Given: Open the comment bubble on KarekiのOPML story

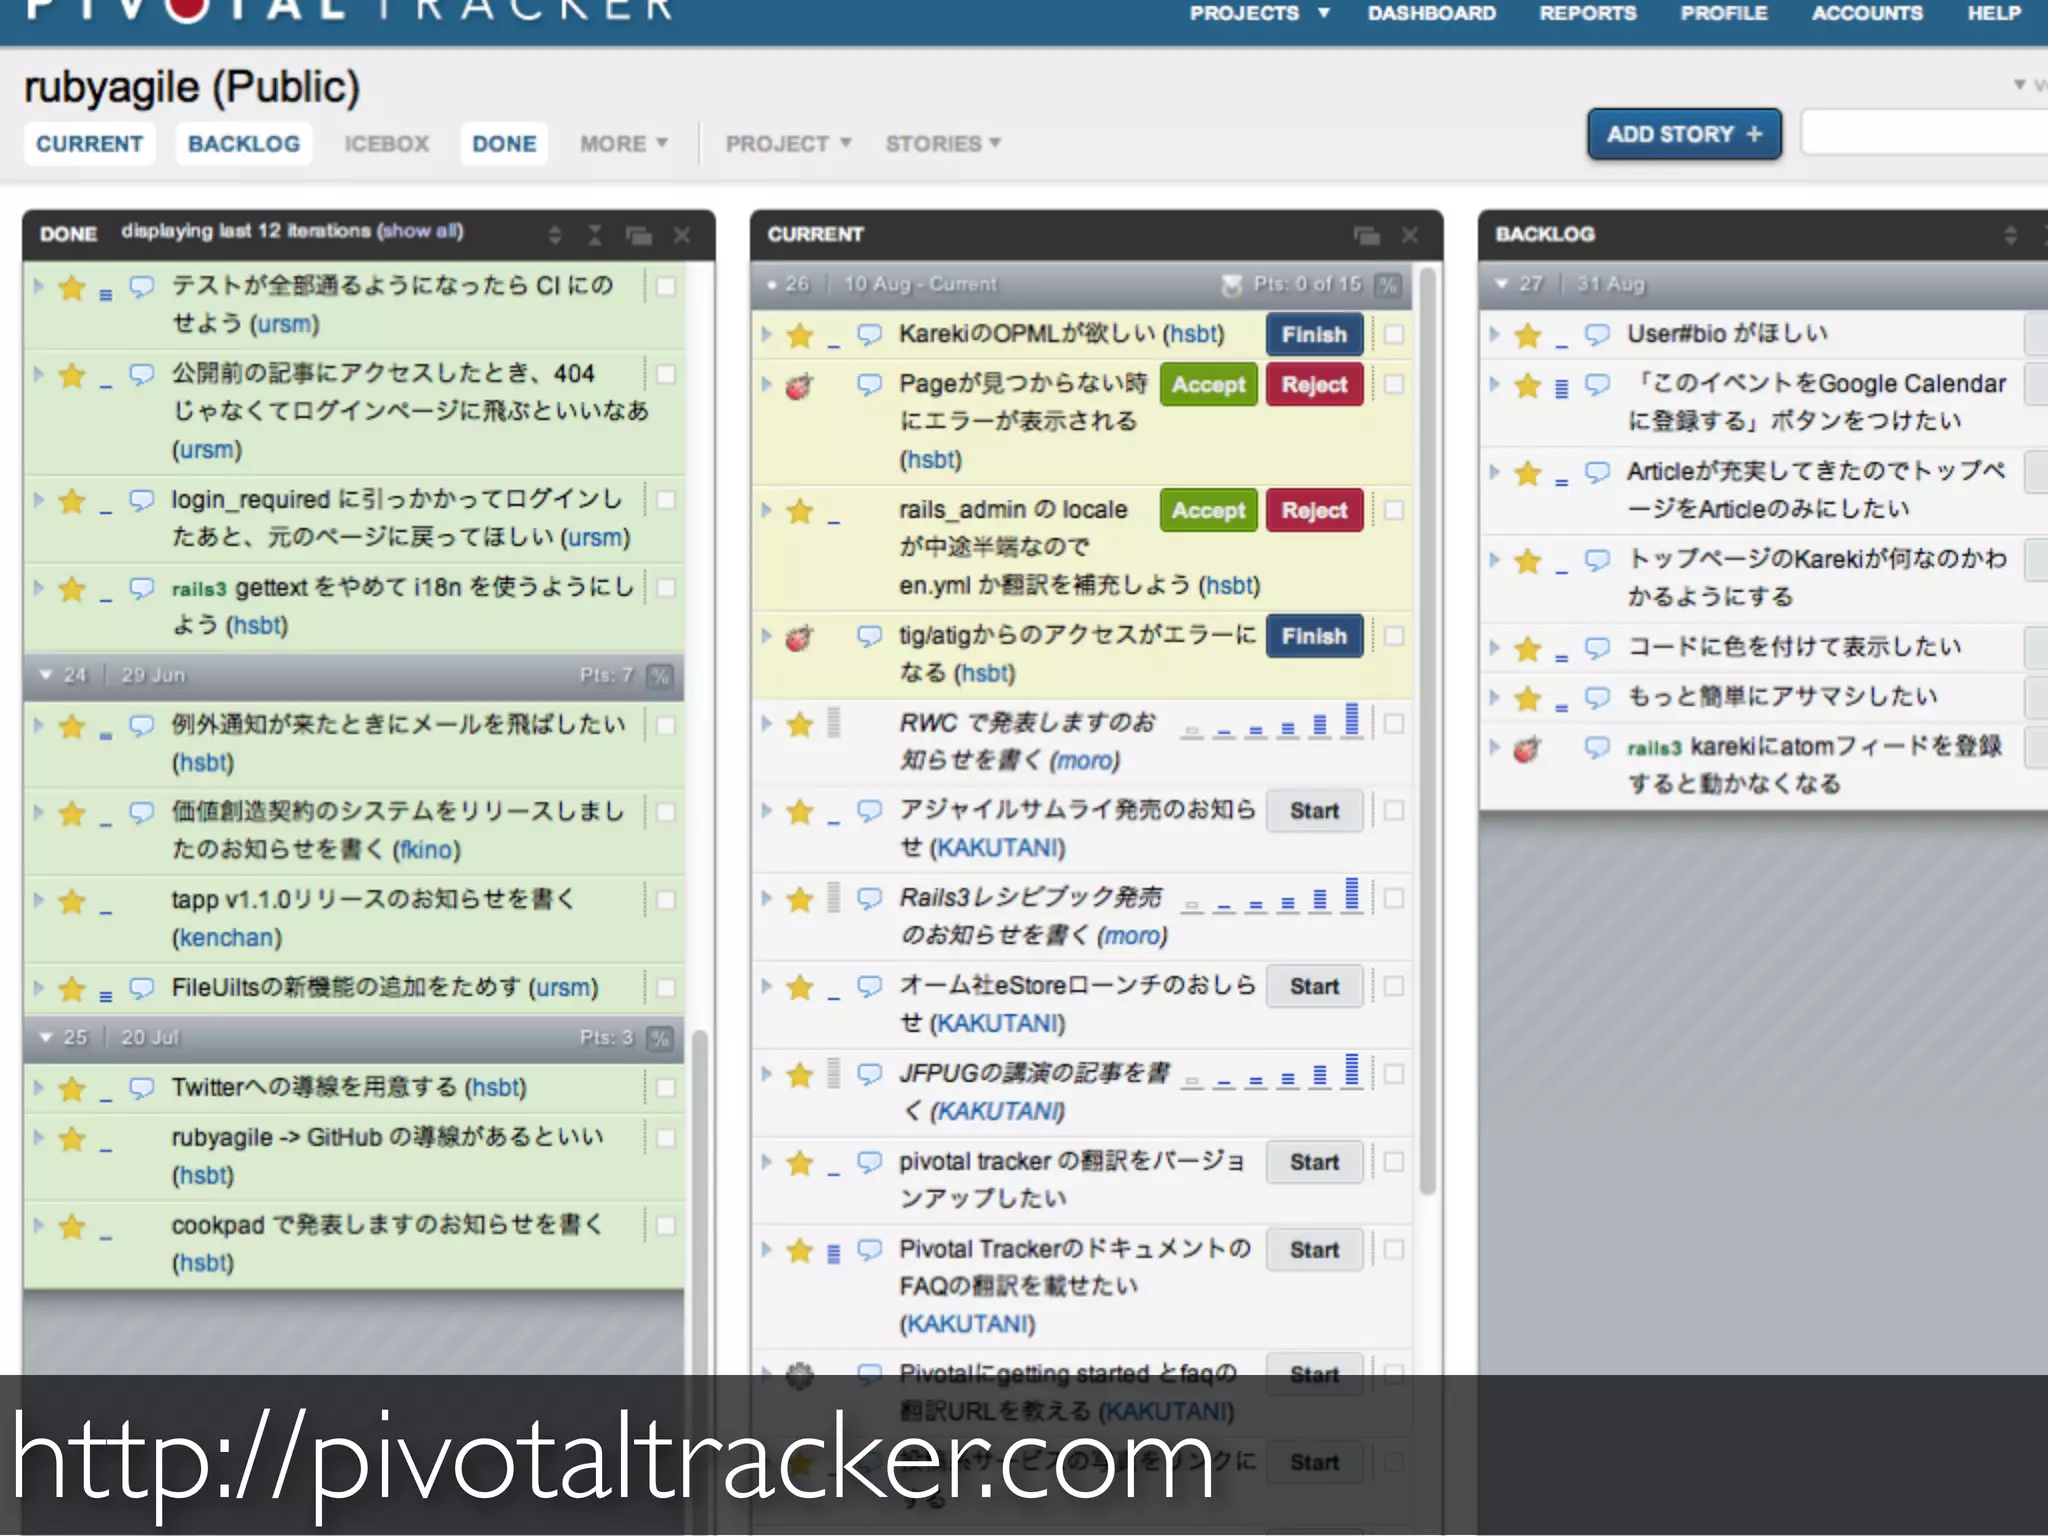Looking at the screenshot, I should [x=870, y=334].
